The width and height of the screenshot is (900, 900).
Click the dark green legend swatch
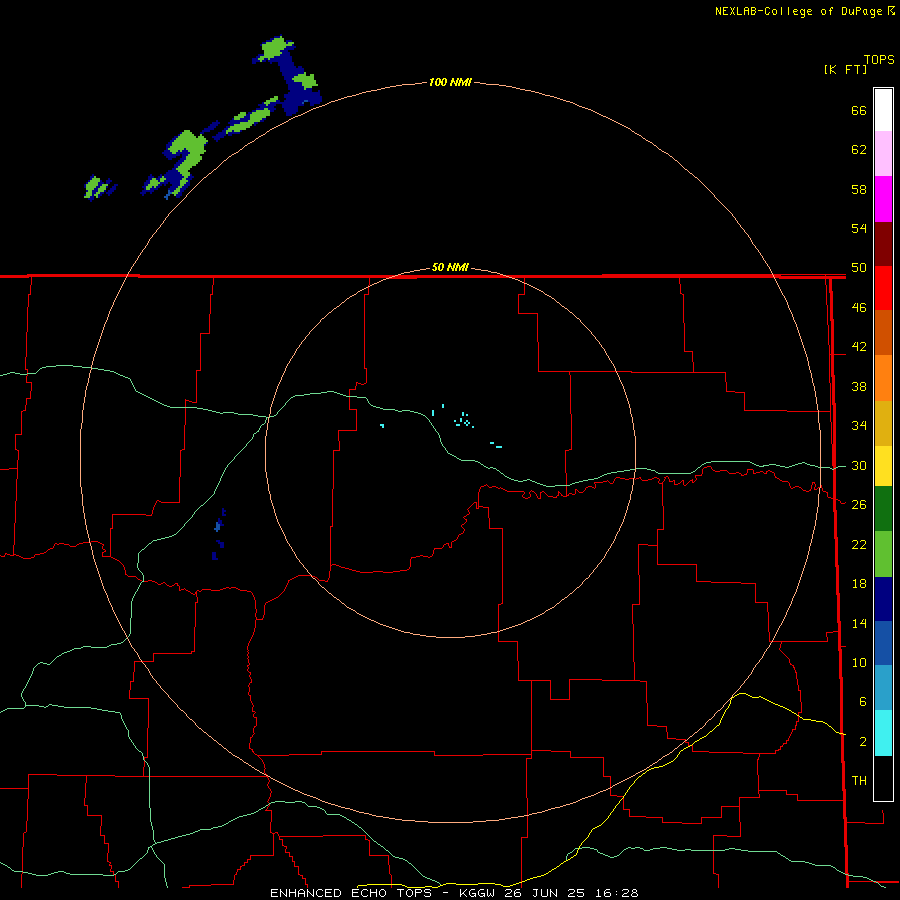point(883,509)
